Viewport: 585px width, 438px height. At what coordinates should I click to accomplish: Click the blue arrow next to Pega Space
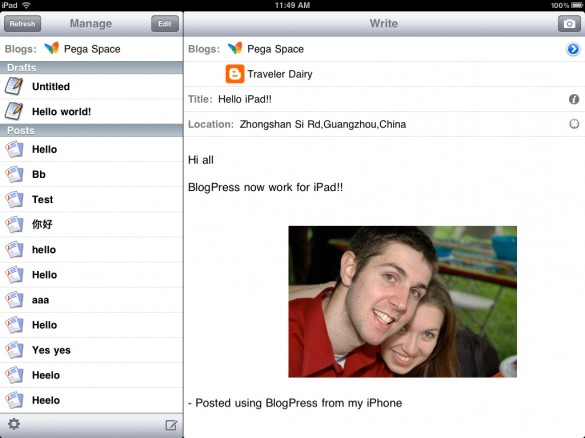pyautogui.click(x=573, y=49)
